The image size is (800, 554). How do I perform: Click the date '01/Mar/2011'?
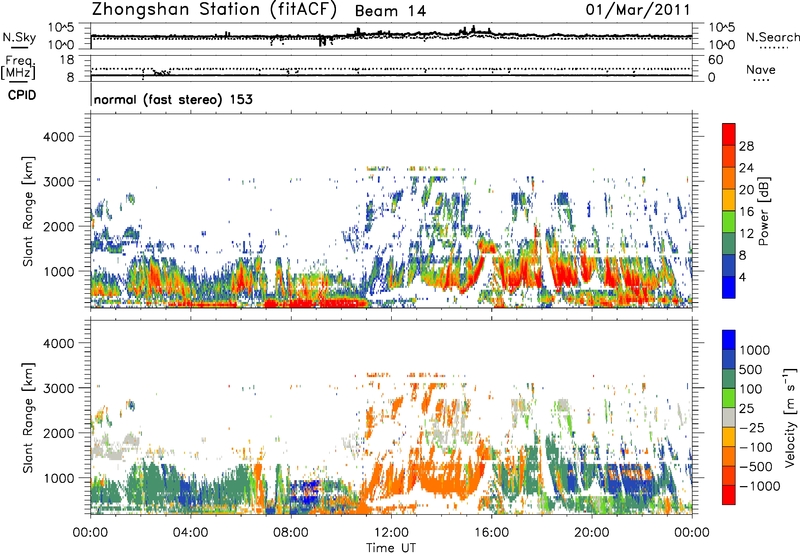pyautogui.click(x=638, y=10)
